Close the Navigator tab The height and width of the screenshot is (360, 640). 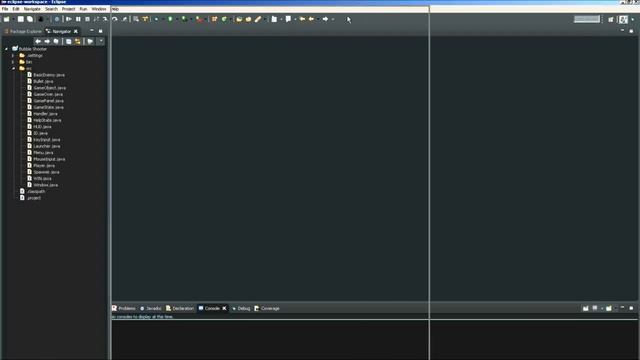click(76, 31)
